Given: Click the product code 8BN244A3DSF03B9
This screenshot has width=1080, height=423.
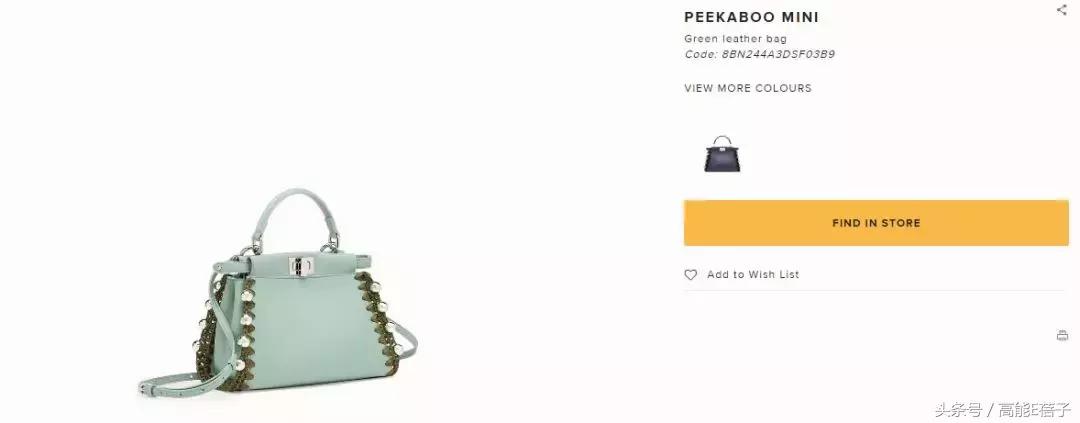Looking at the screenshot, I should 778,54.
